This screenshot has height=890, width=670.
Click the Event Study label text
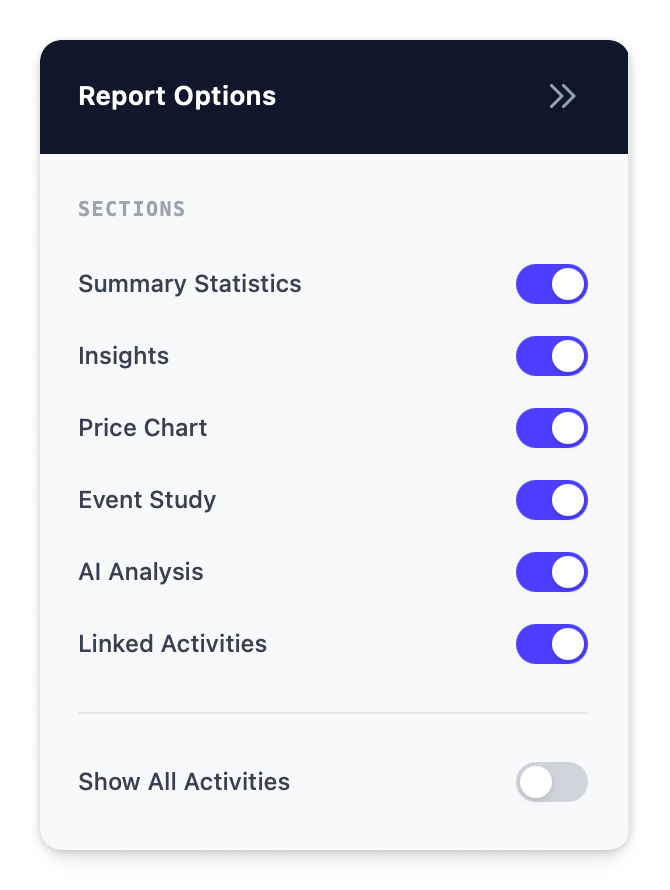(147, 500)
